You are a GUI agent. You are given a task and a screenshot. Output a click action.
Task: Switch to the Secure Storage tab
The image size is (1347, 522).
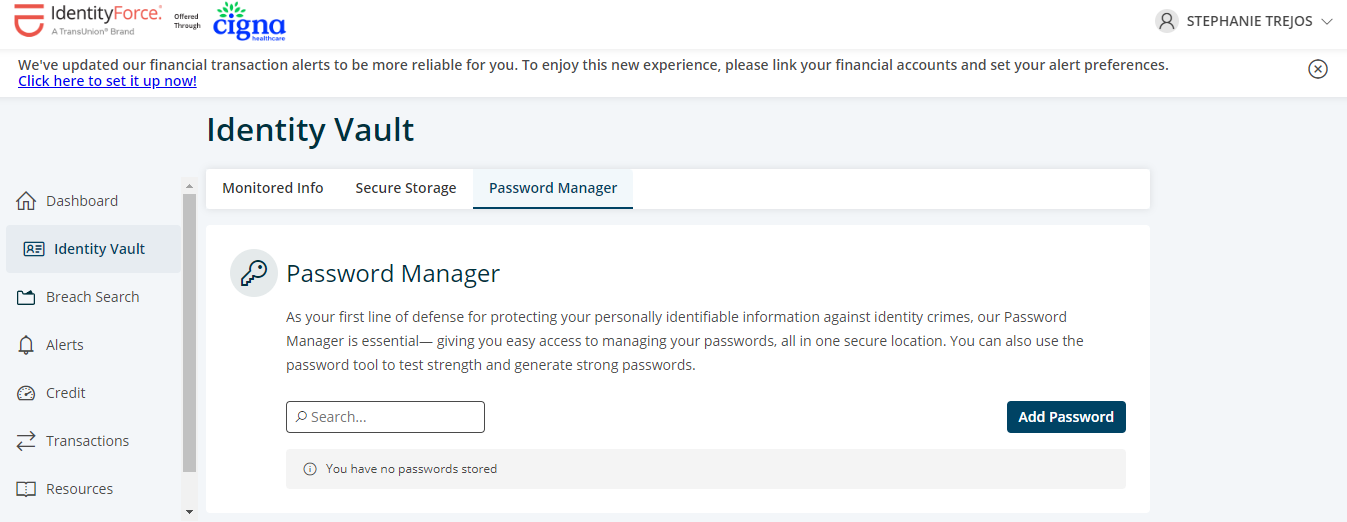406,188
